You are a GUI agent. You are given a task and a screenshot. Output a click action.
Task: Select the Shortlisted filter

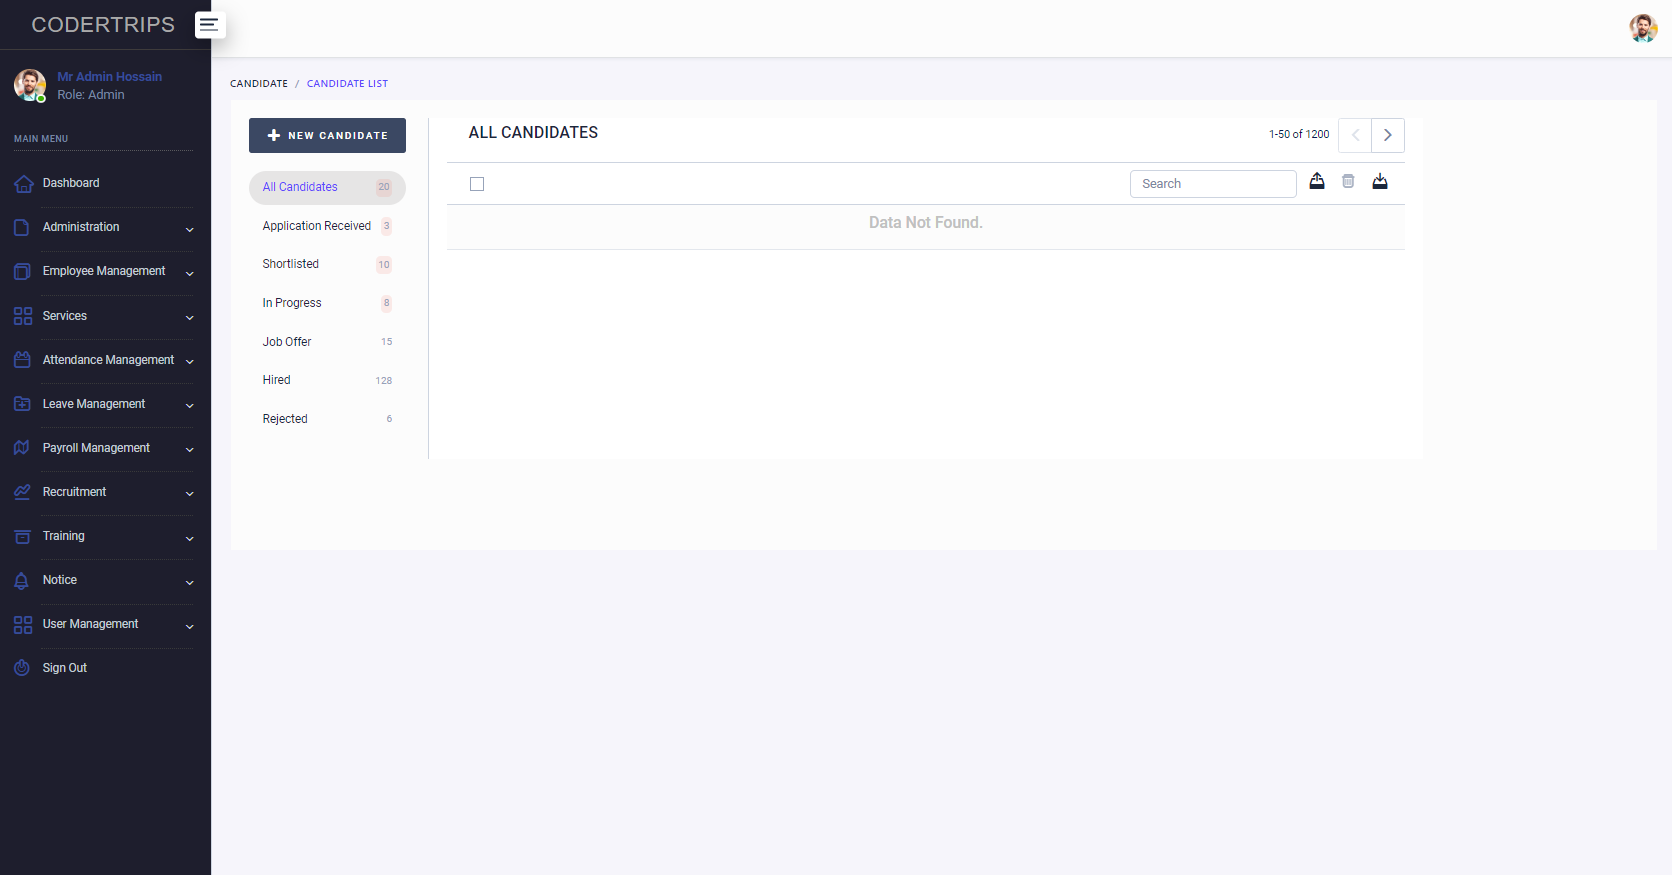(x=327, y=264)
